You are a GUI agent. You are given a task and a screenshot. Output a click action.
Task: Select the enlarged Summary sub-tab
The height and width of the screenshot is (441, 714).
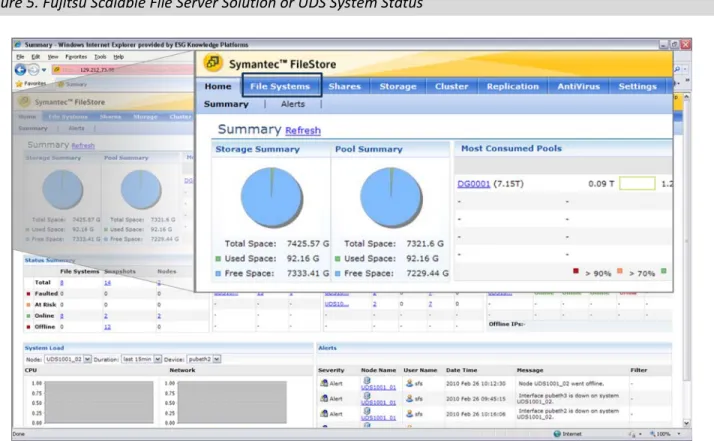(x=226, y=104)
